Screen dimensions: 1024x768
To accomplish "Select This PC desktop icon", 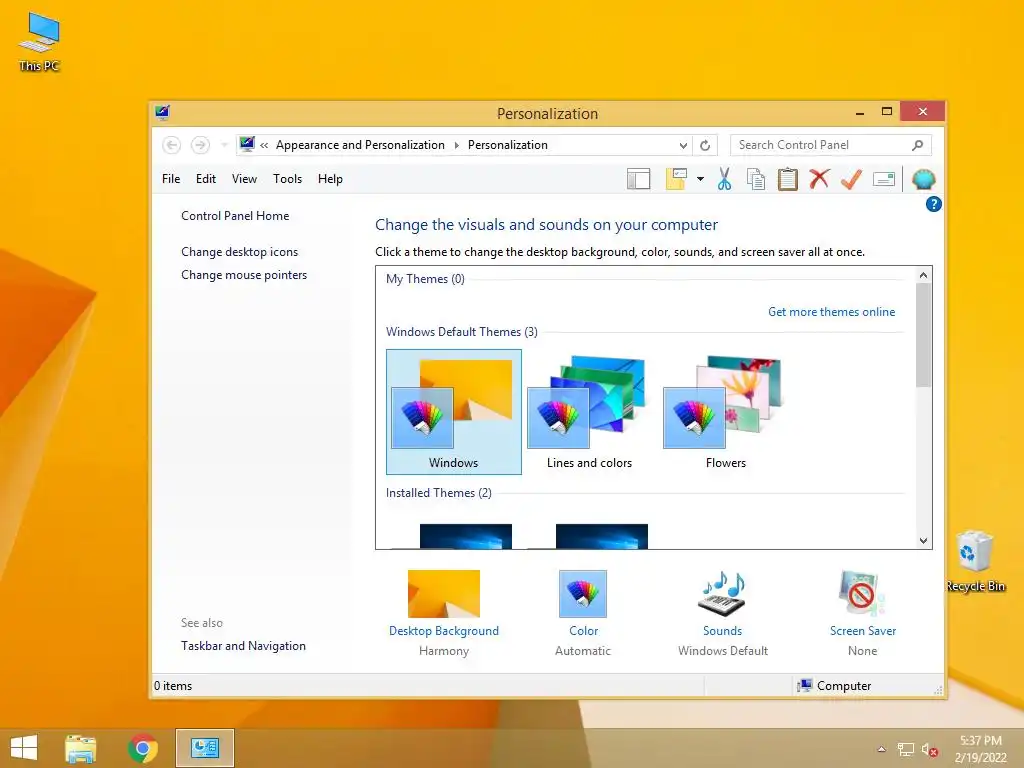I will point(39,42).
